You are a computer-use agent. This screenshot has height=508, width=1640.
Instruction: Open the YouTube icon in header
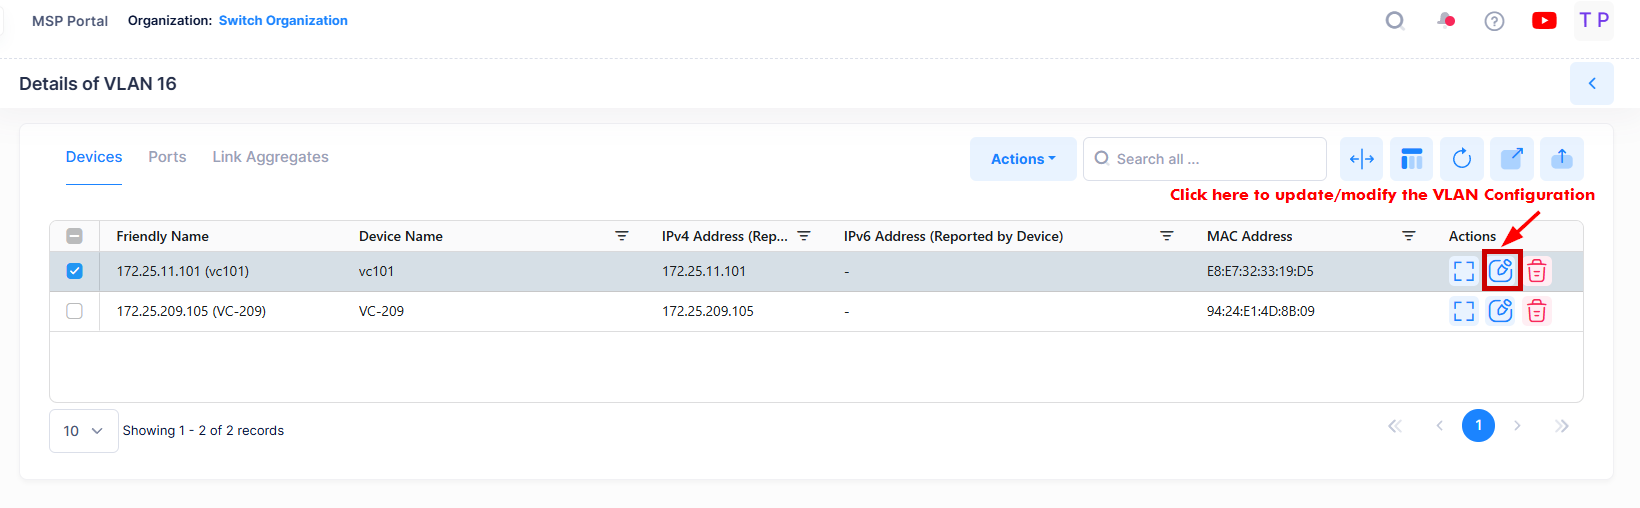pyautogui.click(x=1544, y=20)
